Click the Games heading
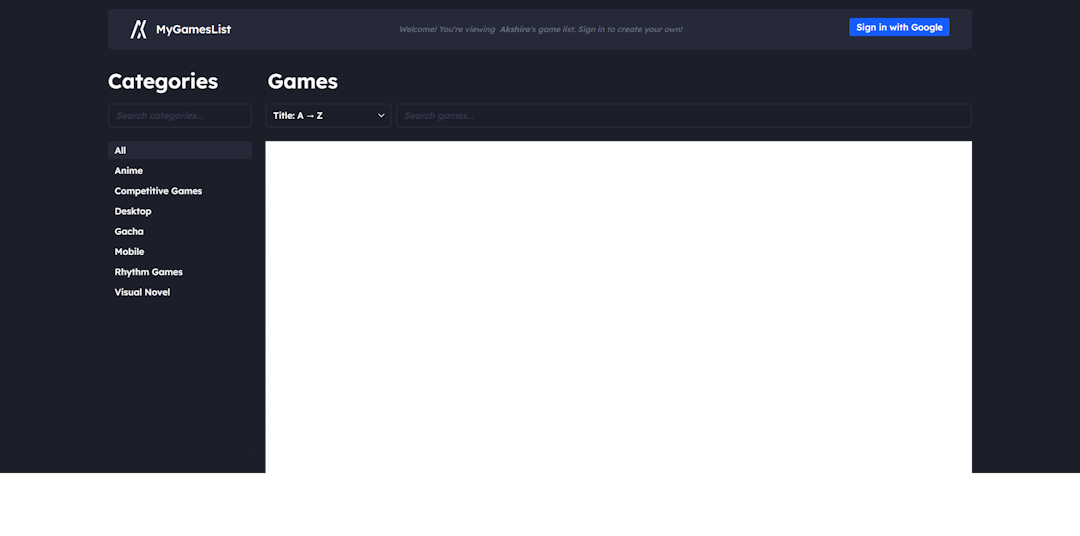The width and height of the screenshot is (1080, 536). (x=303, y=82)
